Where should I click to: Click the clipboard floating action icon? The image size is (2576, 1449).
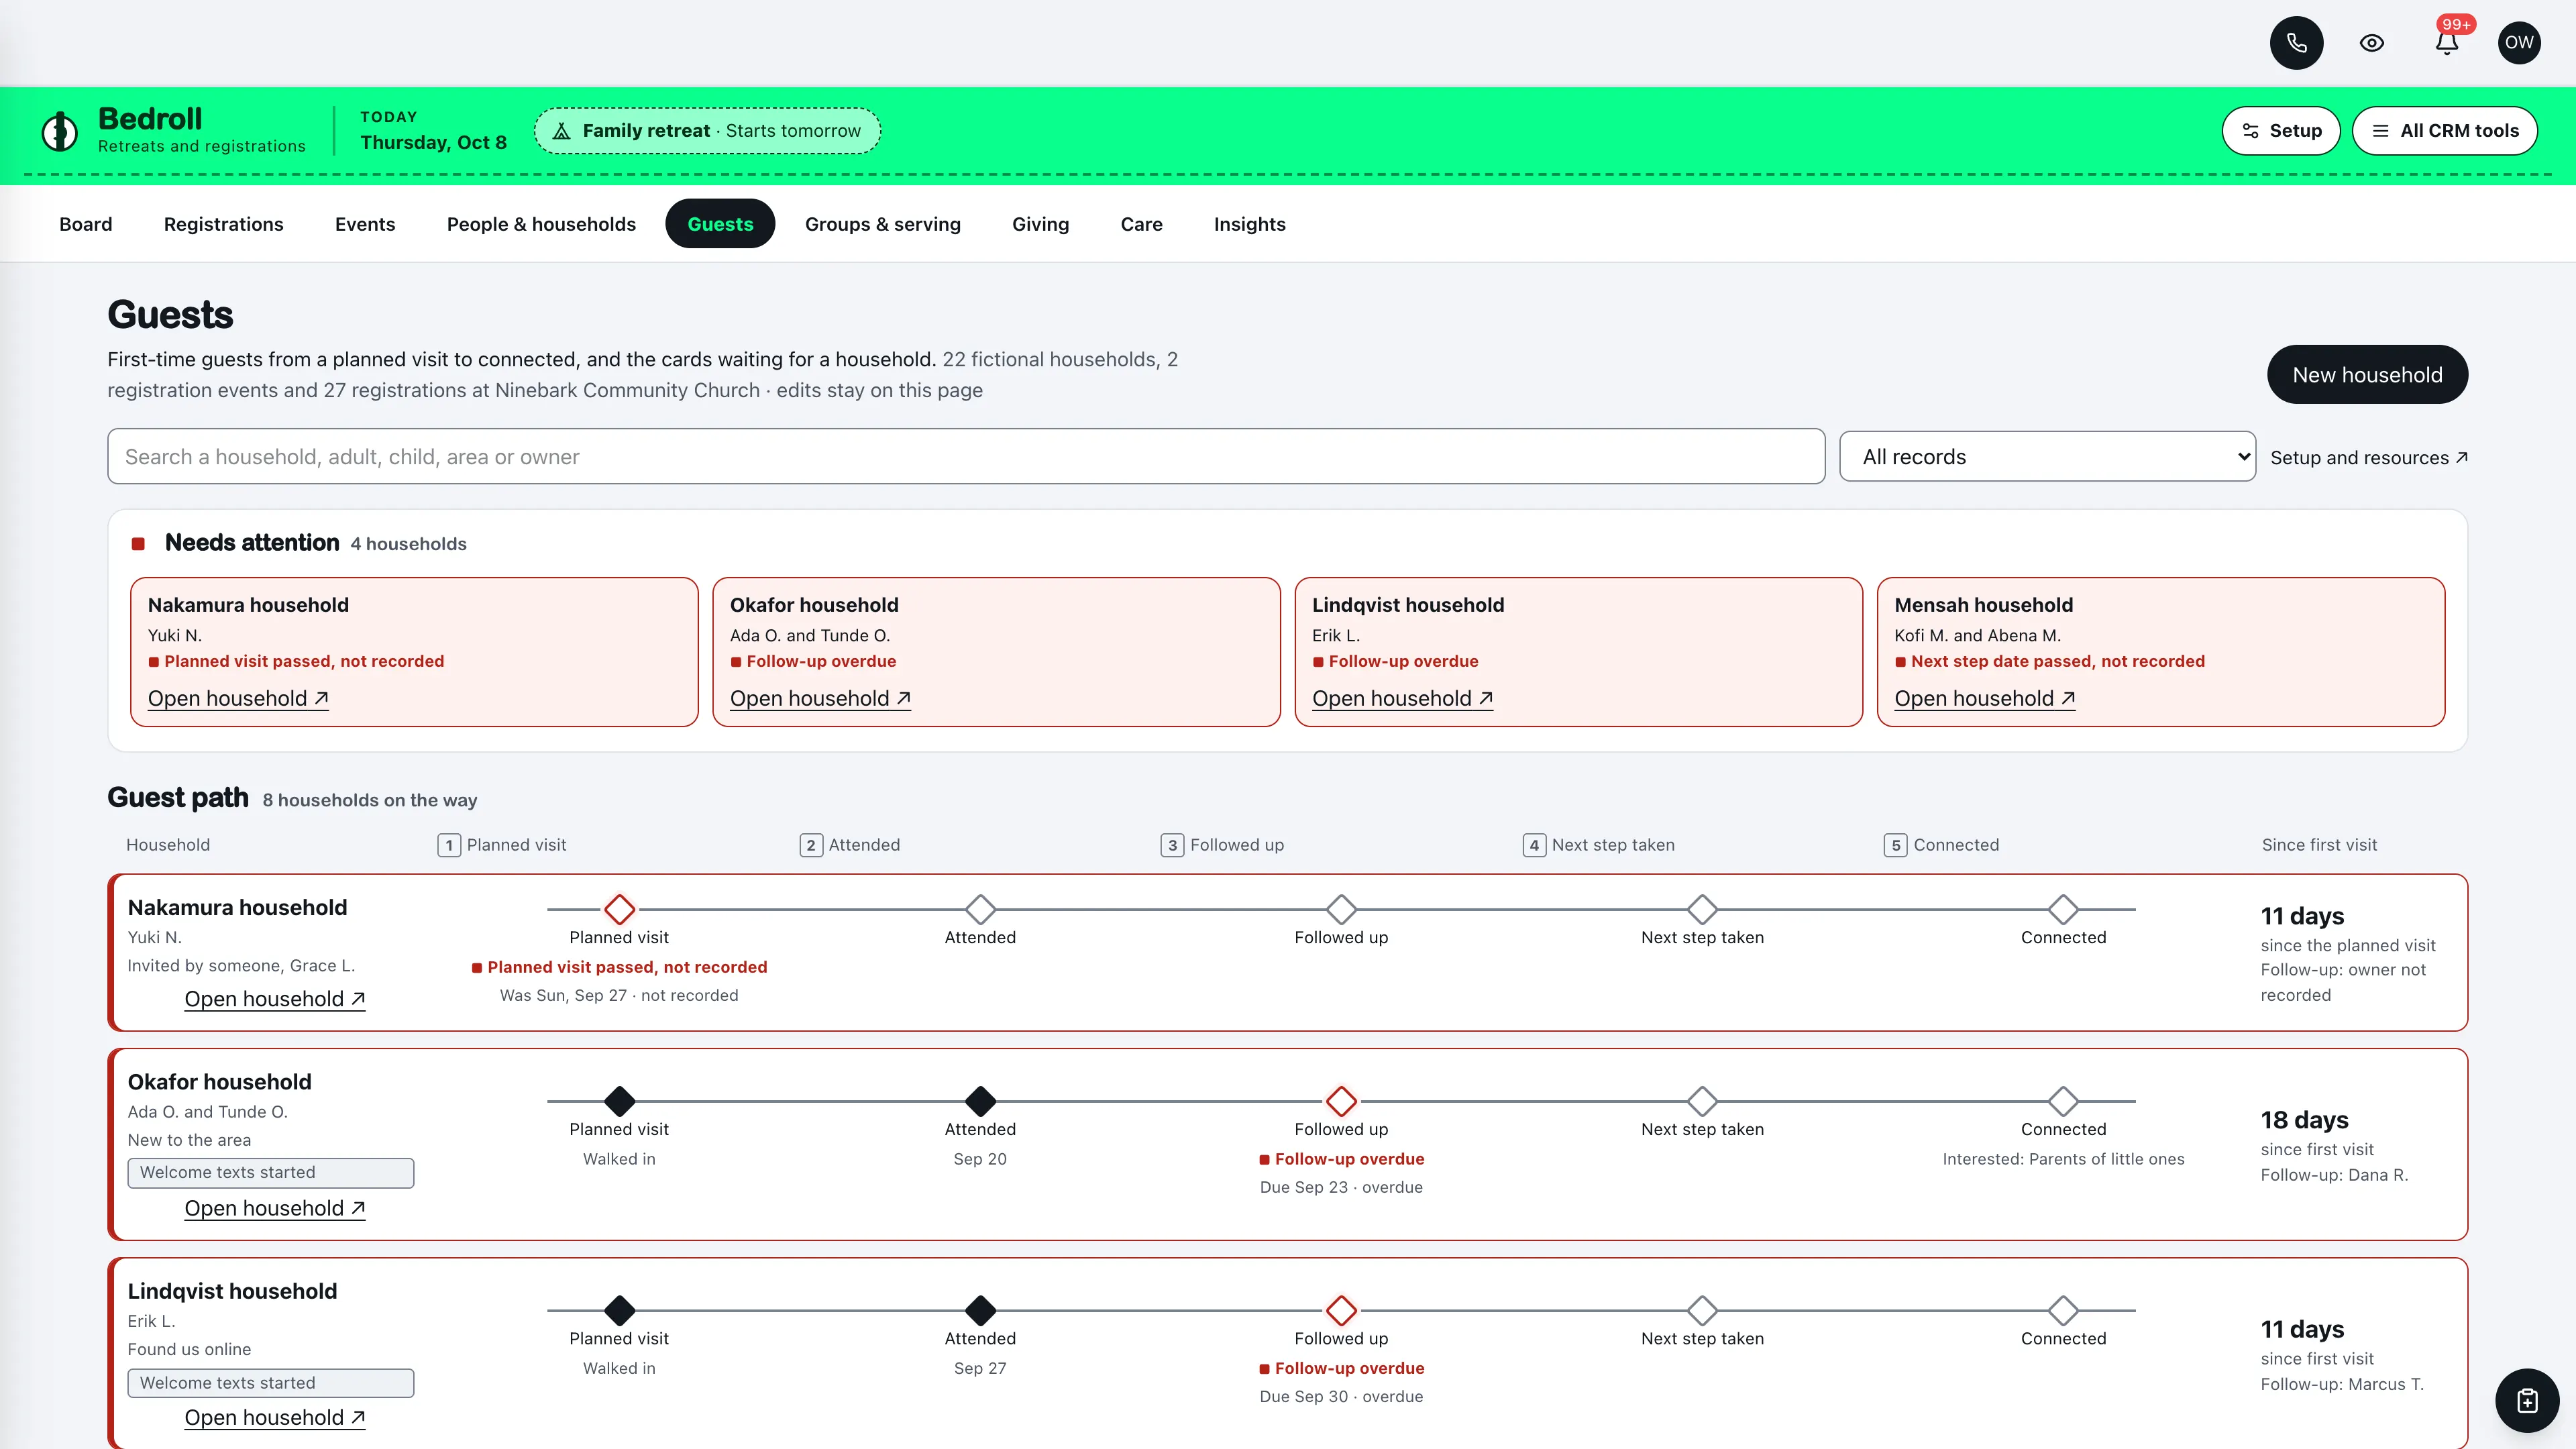tap(2527, 1400)
